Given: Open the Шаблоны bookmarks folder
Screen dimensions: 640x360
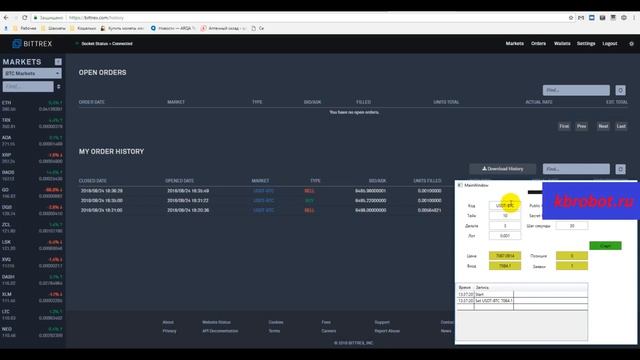Looking at the screenshot, I should (53, 28).
